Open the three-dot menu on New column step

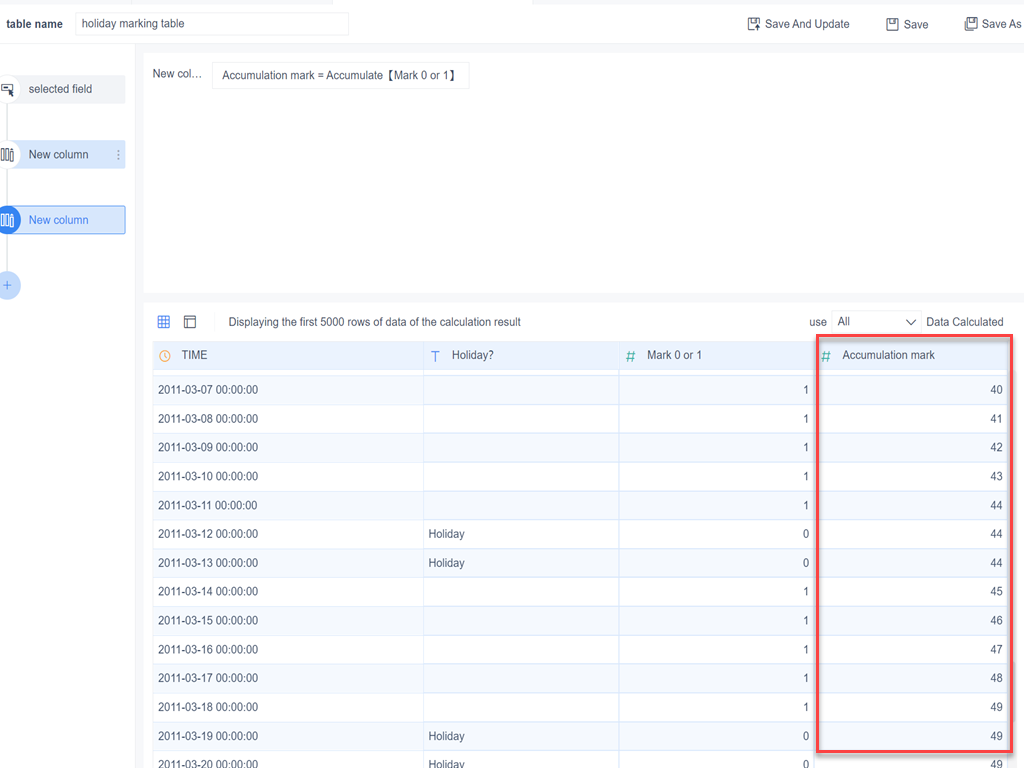[x=118, y=155]
